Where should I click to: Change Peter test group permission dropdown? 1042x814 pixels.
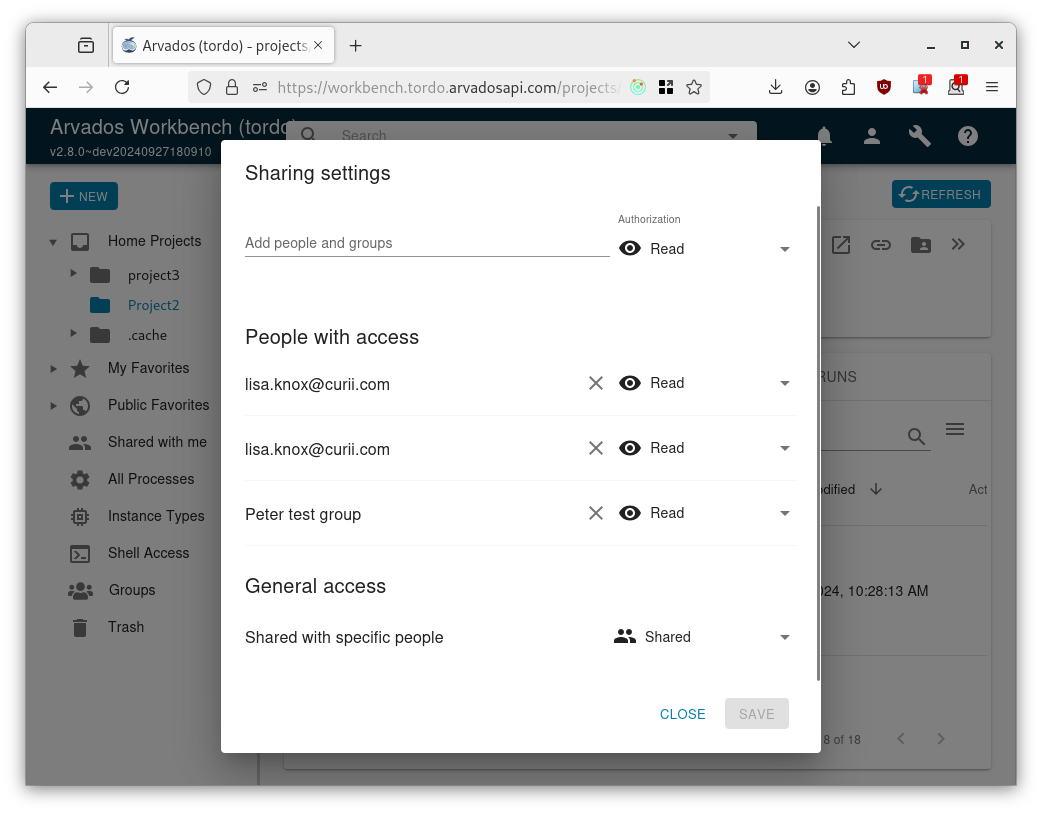[x=706, y=513]
